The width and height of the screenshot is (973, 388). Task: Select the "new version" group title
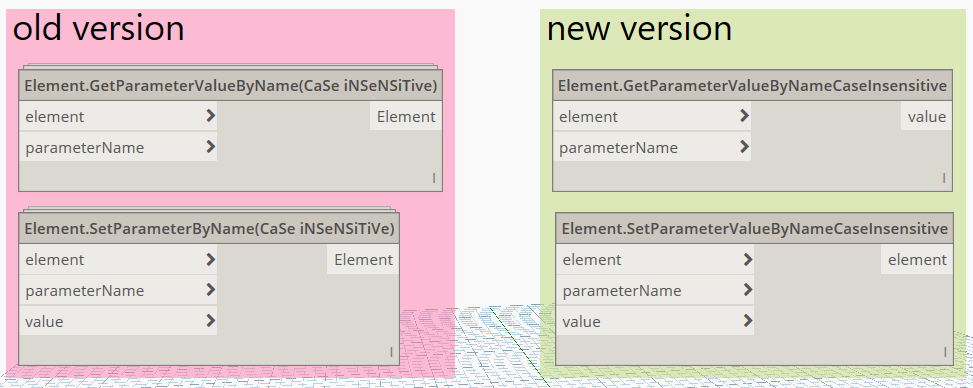[639, 29]
